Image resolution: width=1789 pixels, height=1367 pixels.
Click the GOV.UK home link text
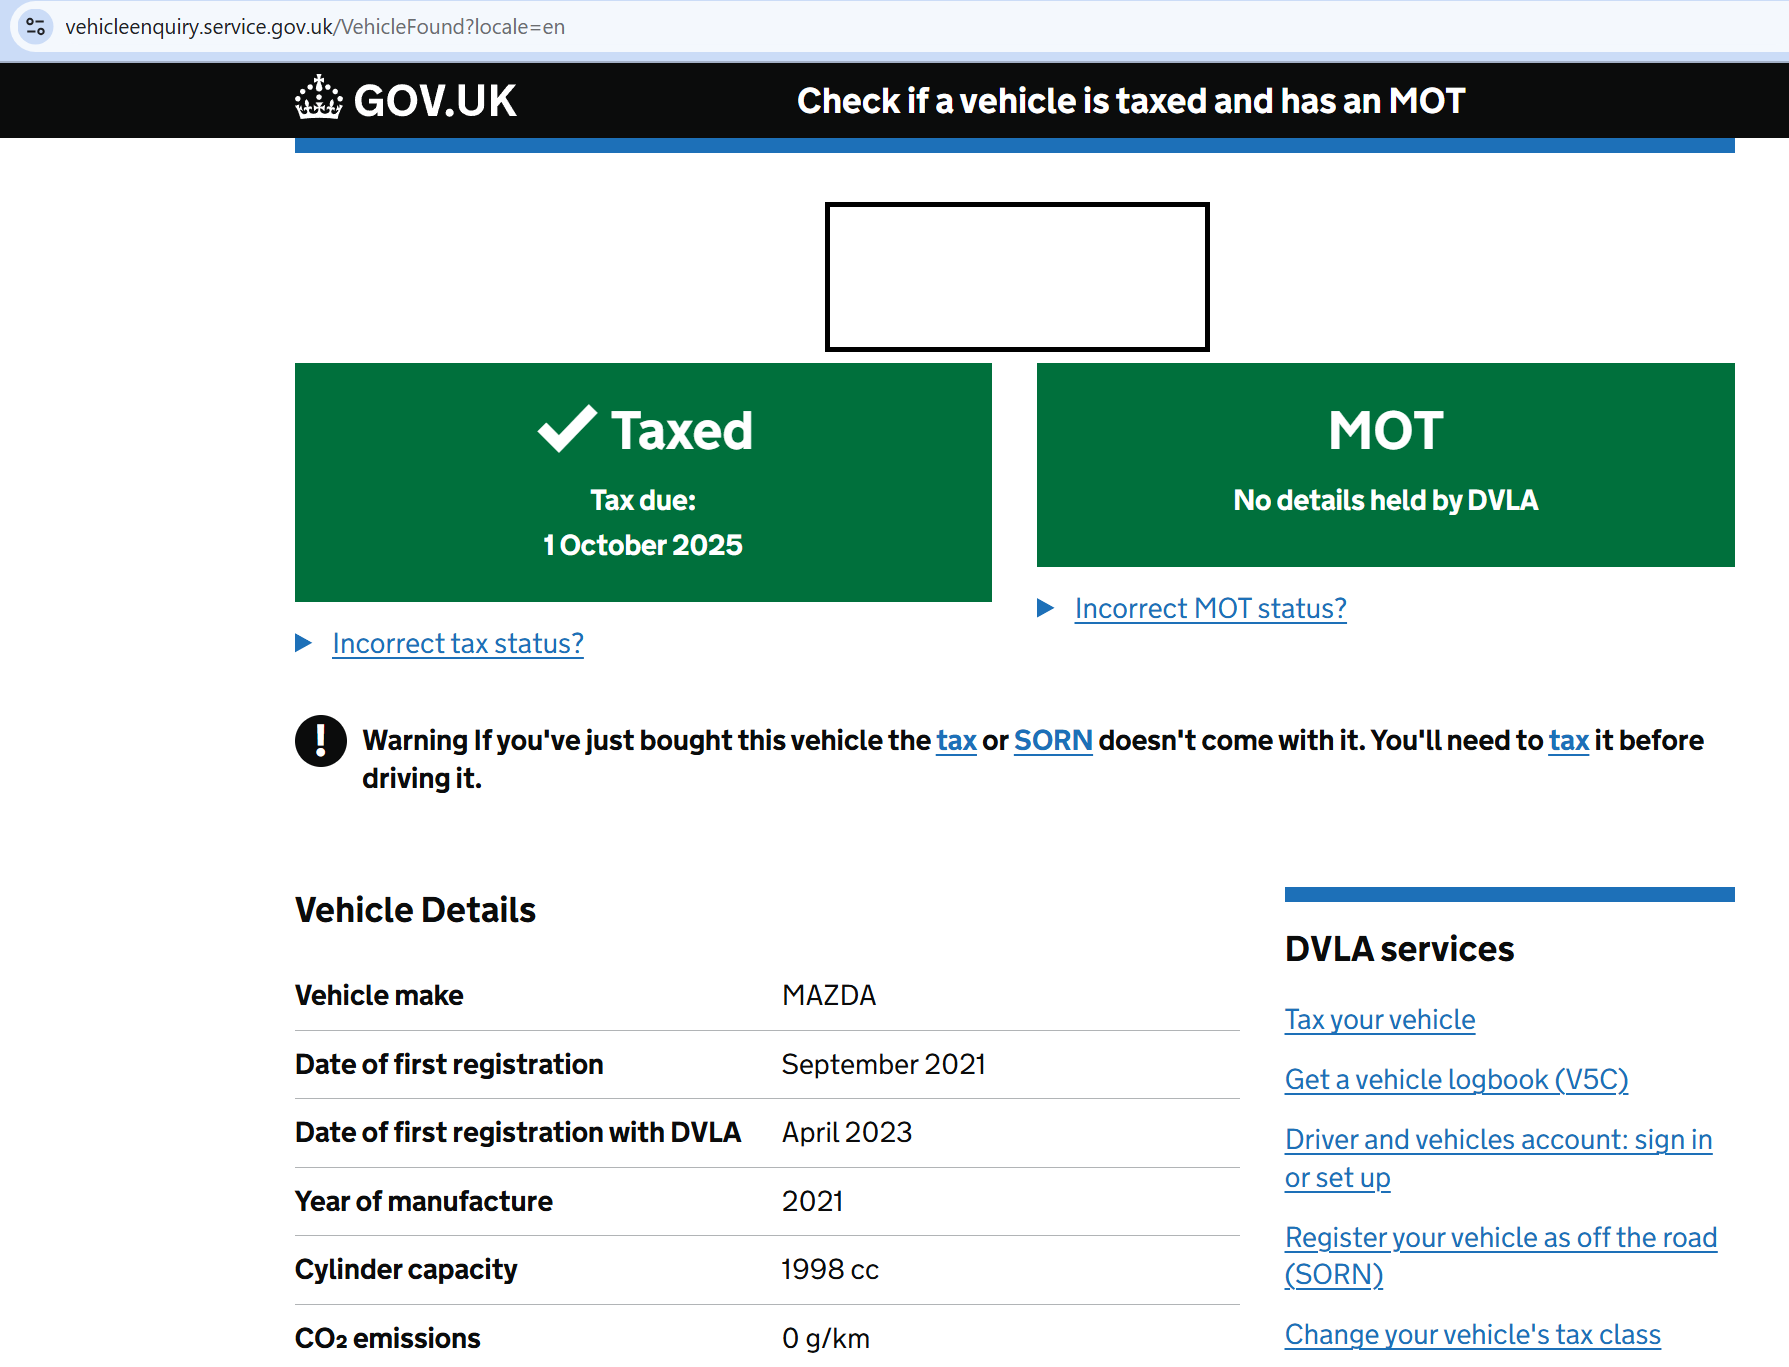(x=435, y=101)
